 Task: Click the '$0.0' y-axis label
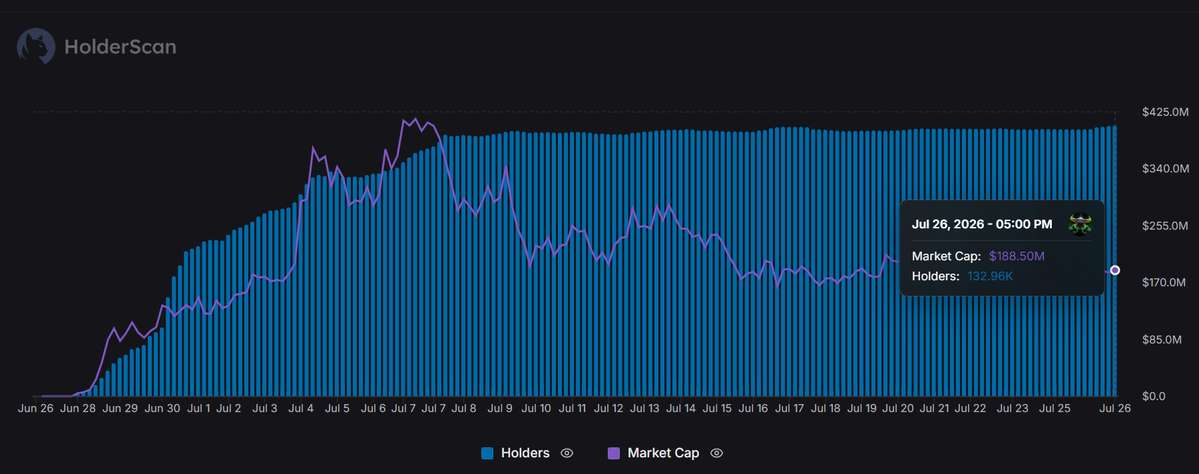(x=1153, y=396)
